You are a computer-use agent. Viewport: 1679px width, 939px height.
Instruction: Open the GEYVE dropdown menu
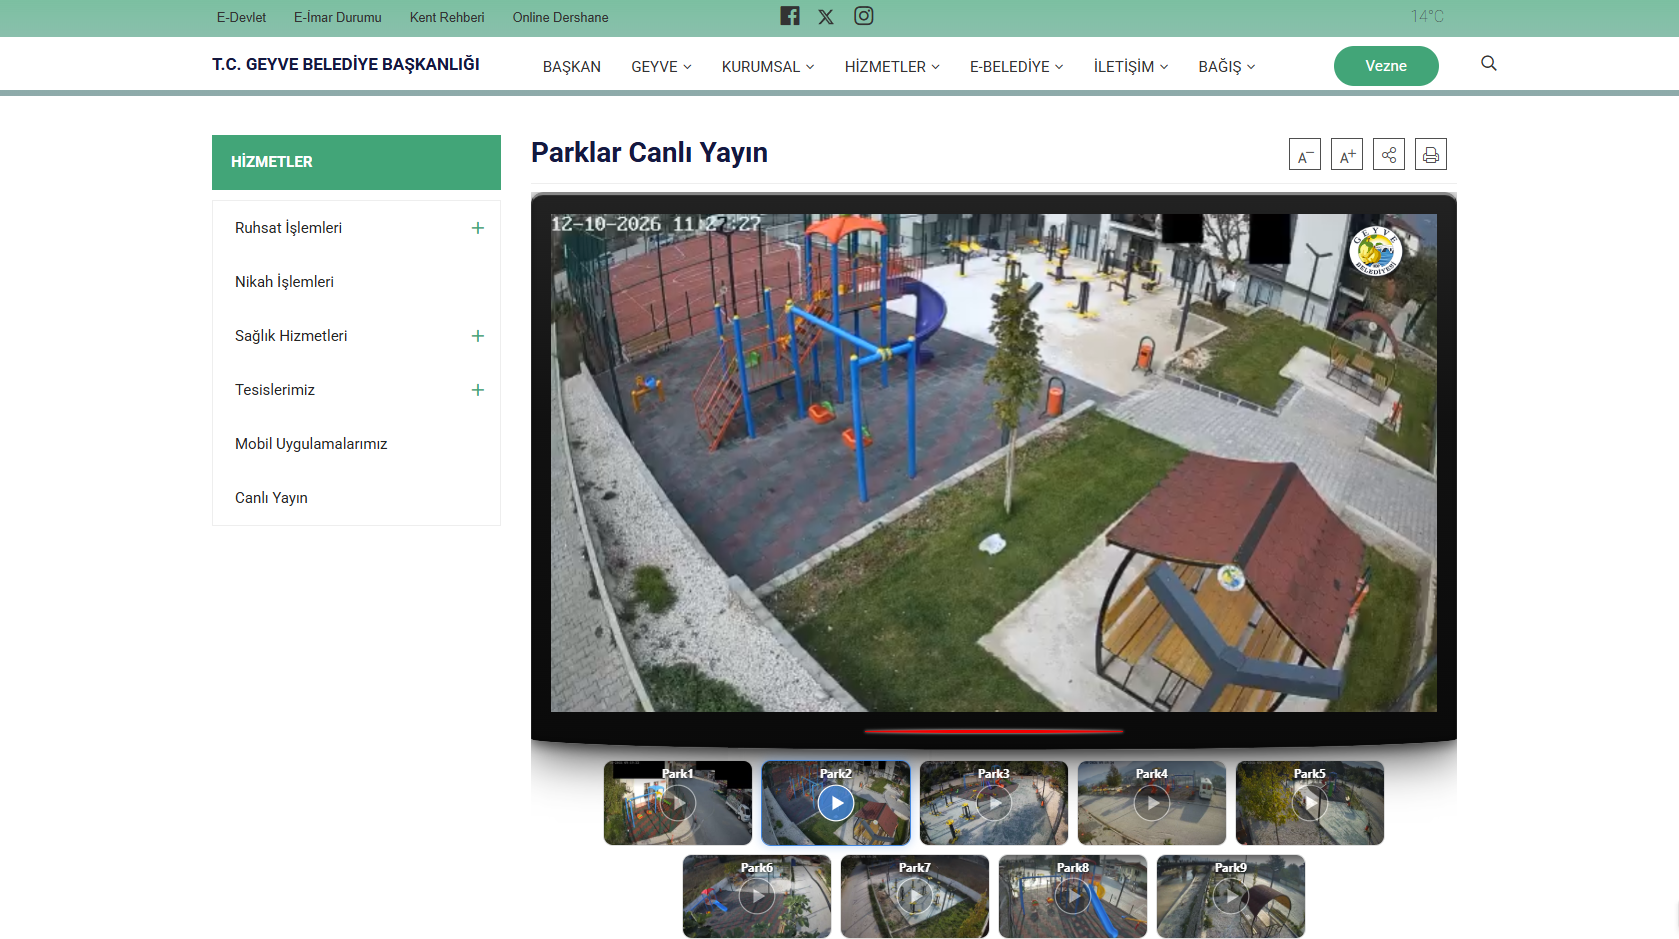point(661,67)
